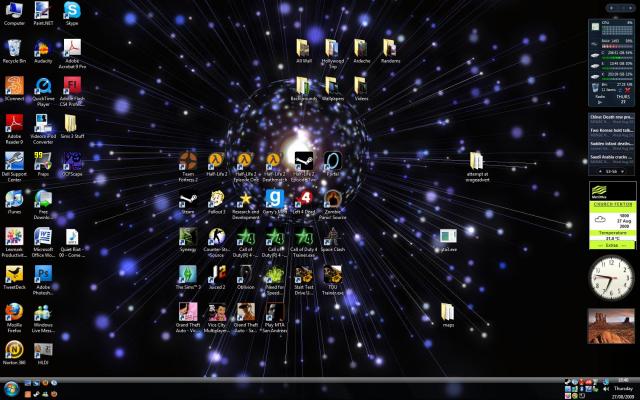The width and height of the screenshot is (640, 400).
Task: Open the taskbar date and time
Action: coord(622,388)
